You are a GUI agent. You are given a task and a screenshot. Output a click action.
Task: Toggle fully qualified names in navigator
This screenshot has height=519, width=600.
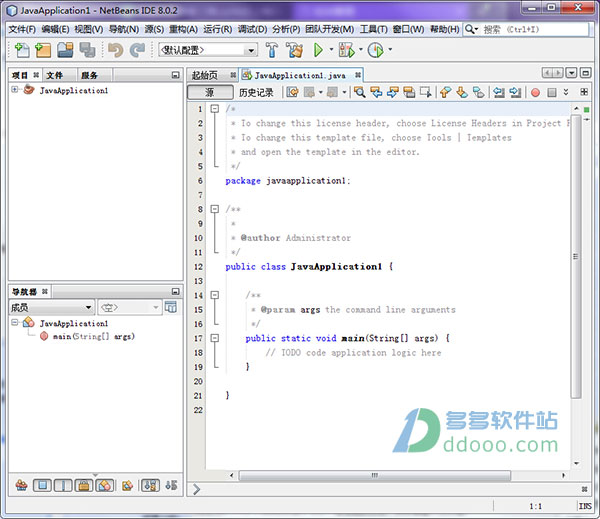coord(127,485)
